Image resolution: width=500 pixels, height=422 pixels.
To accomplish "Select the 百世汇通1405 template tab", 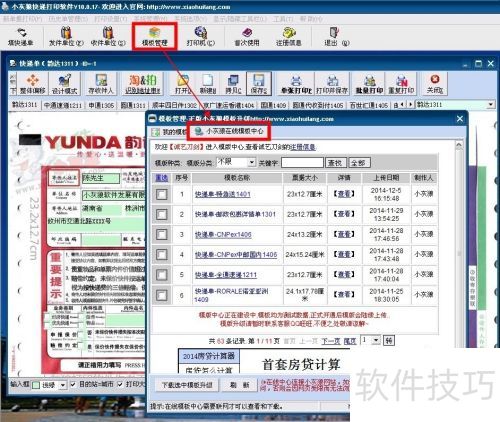I will pos(368,105).
